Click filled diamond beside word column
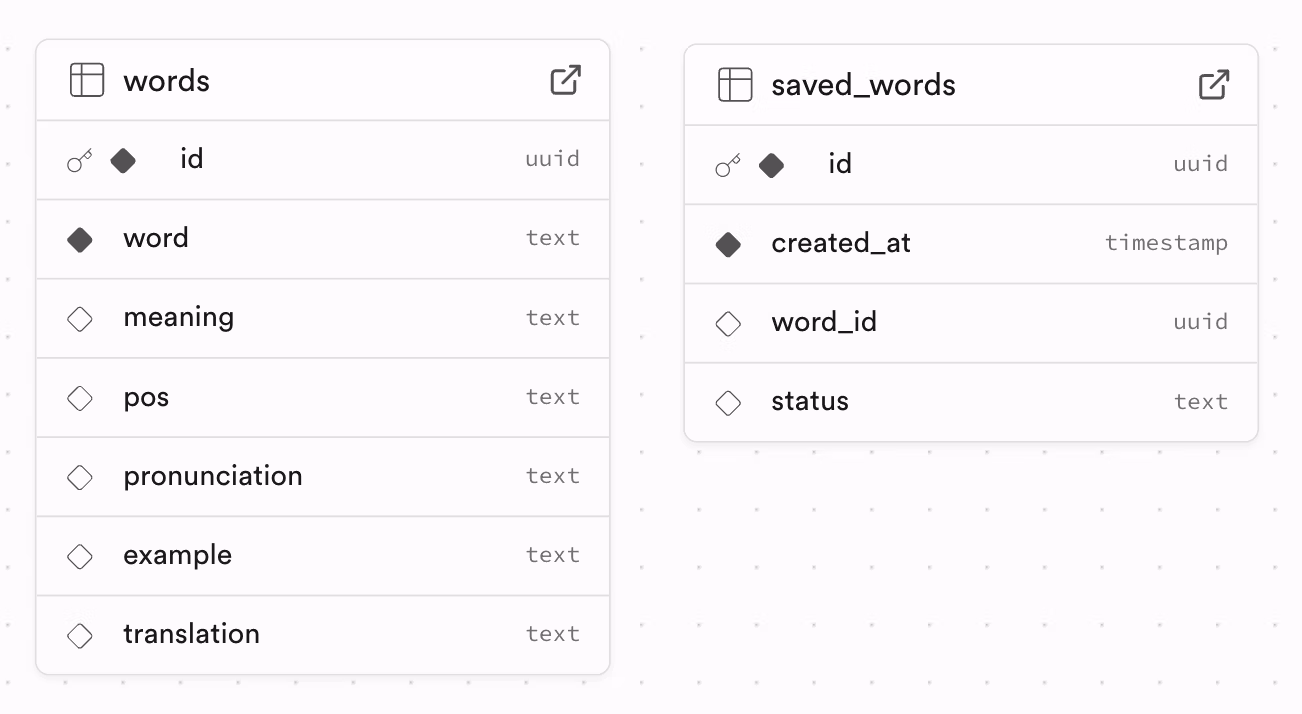The image size is (1302, 714). point(80,239)
